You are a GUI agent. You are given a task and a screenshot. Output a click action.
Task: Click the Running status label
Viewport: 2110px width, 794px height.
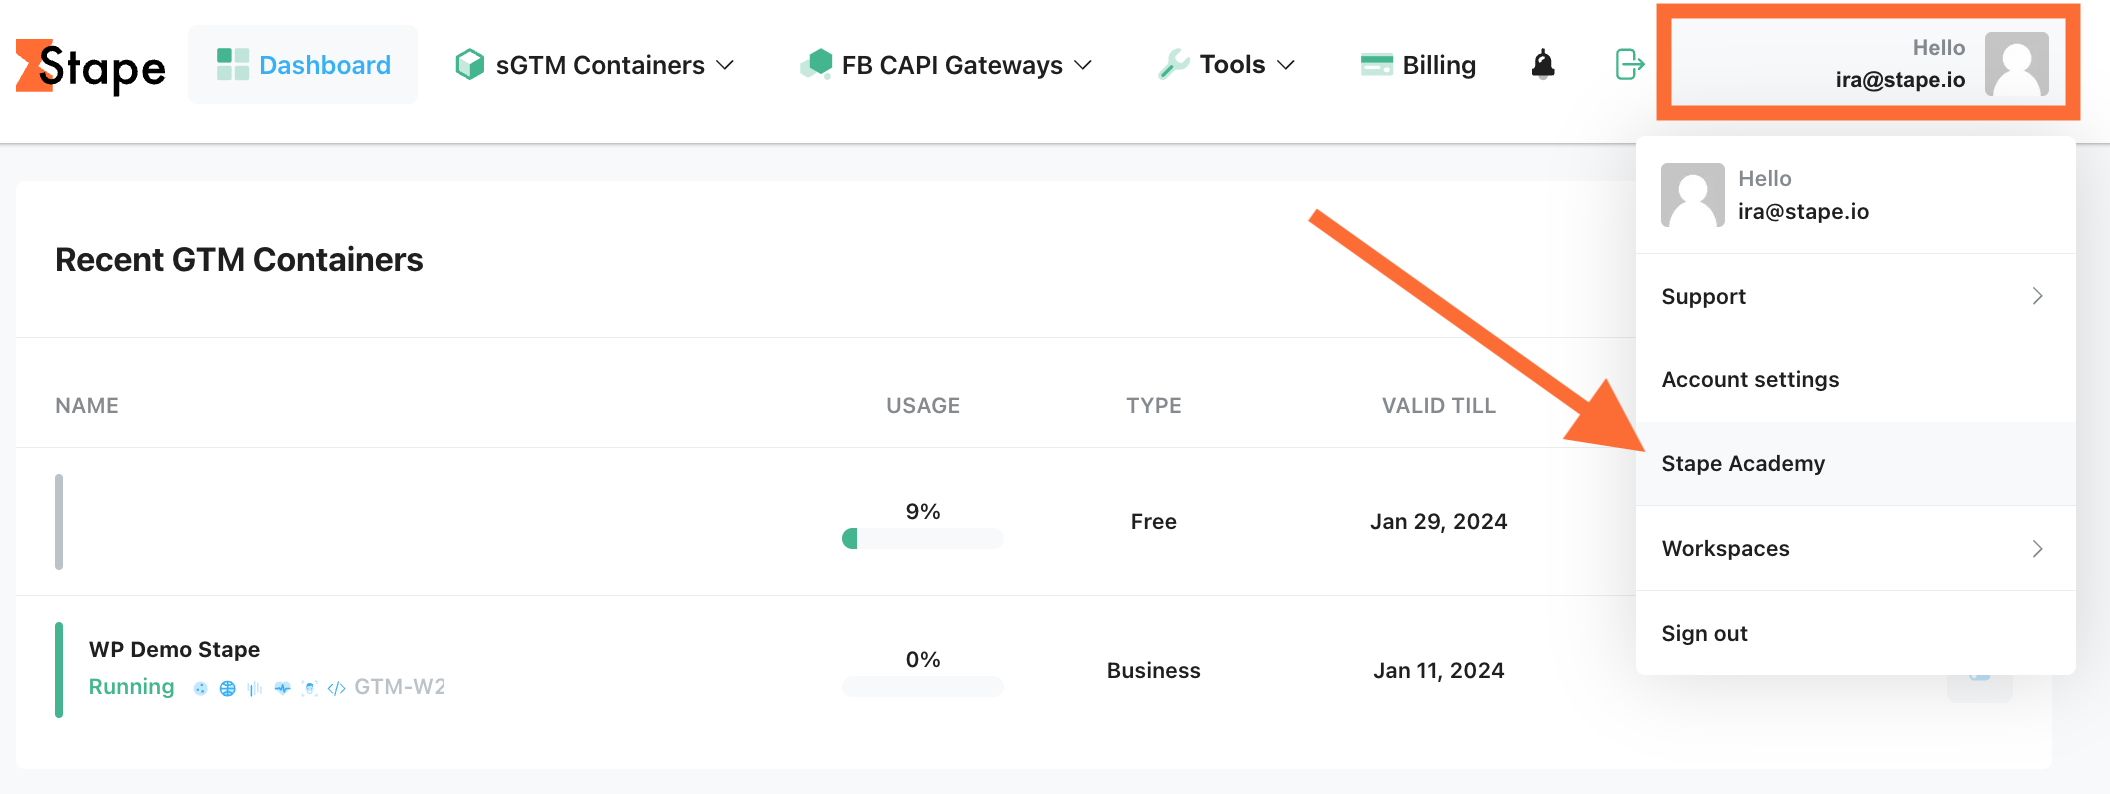(x=131, y=687)
